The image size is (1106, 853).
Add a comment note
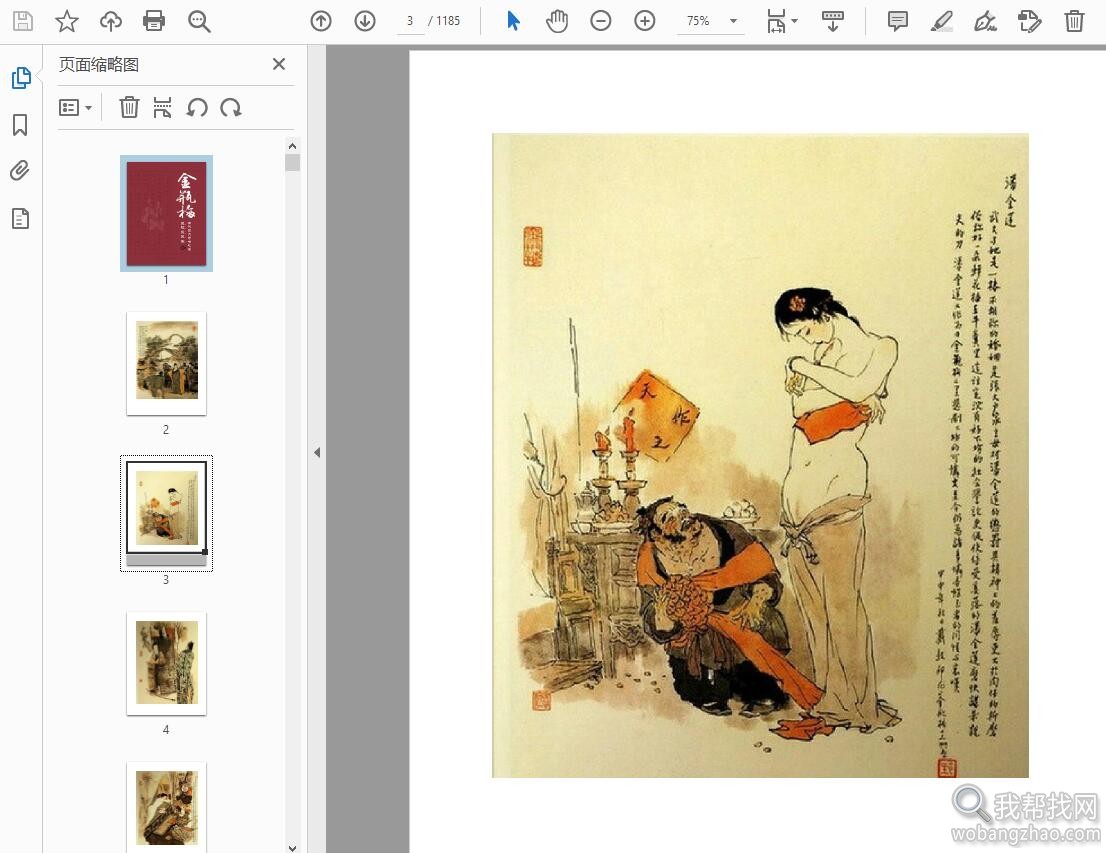[x=898, y=21]
